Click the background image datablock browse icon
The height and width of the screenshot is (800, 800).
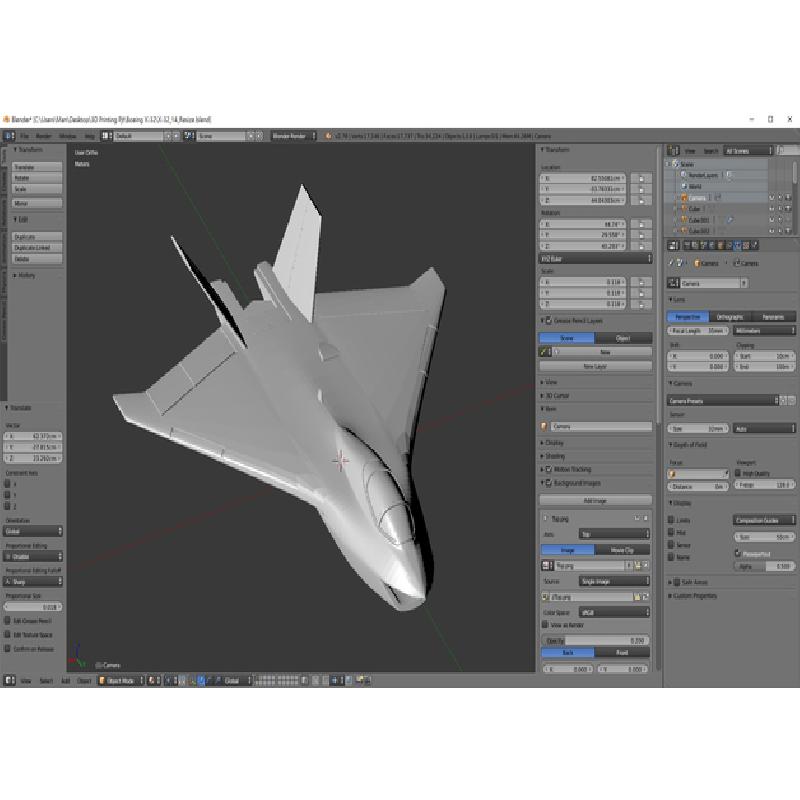547,566
